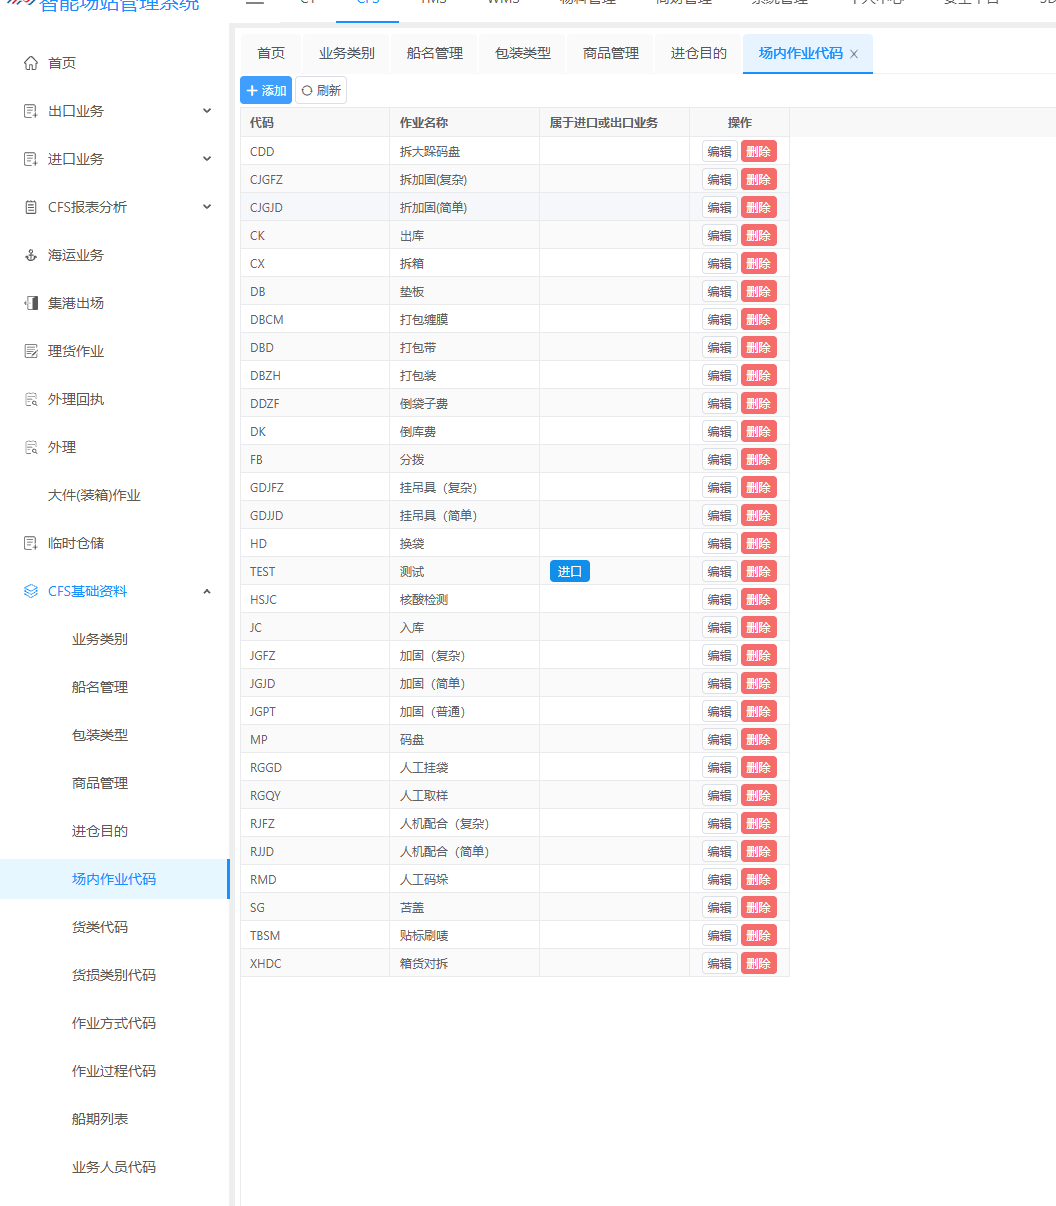Expand the 进口业务 submenu arrow
The height and width of the screenshot is (1206, 1056).
[x=207, y=159]
